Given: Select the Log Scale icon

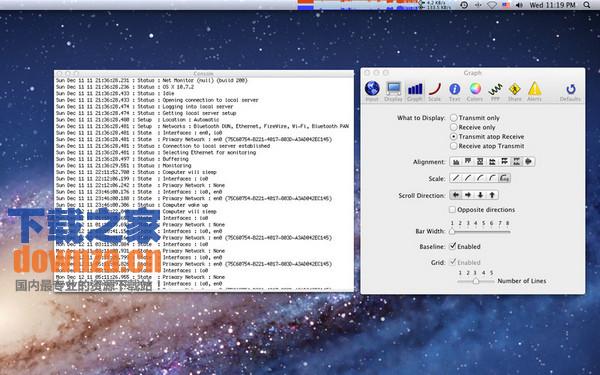Looking at the screenshot, I should point(505,178).
